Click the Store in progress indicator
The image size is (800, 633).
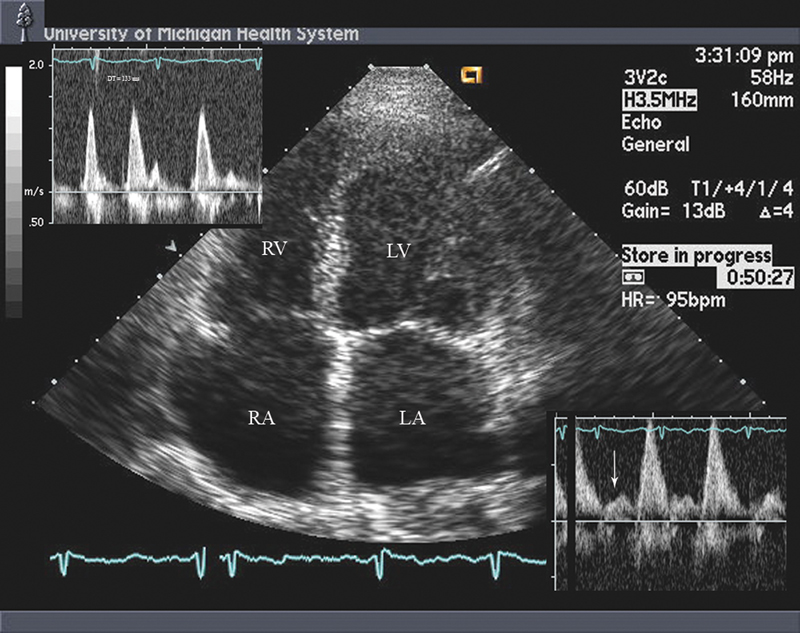[696, 254]
